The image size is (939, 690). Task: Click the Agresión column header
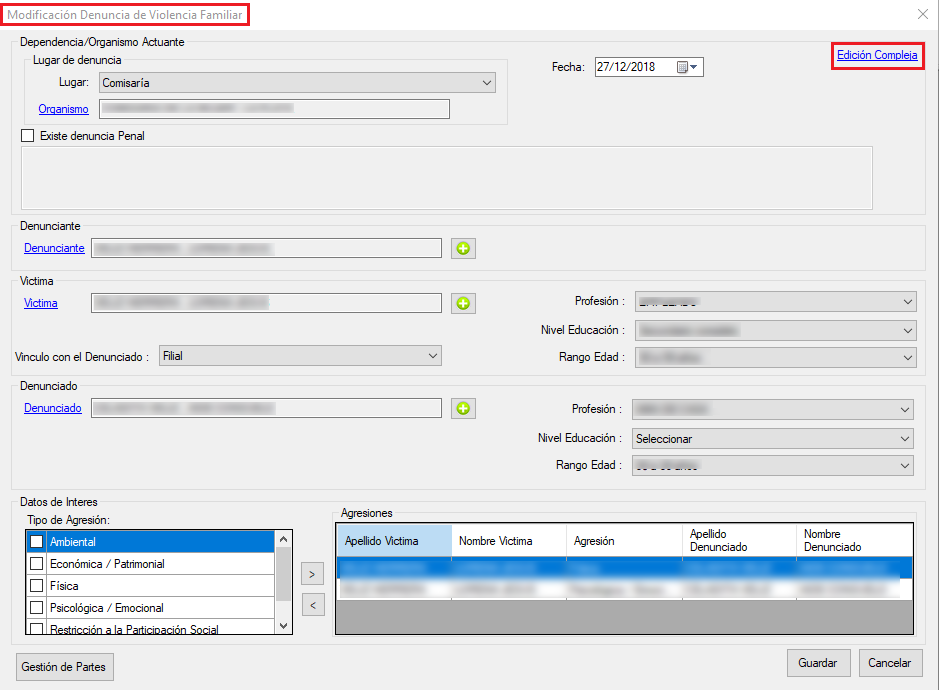[623, 541]
